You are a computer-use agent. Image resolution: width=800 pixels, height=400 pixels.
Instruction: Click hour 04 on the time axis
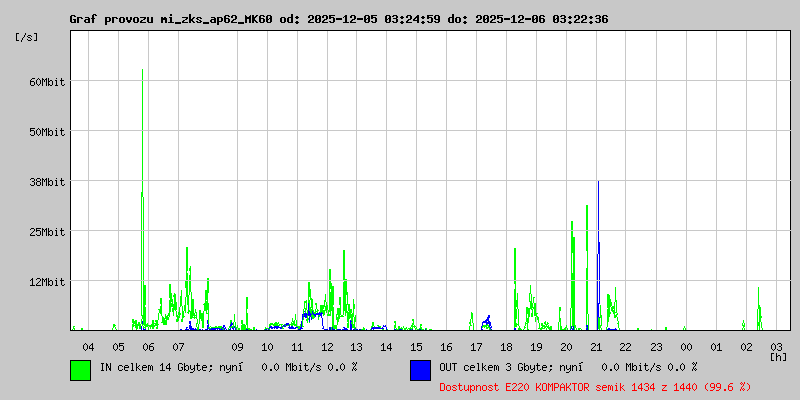[x=88, y=346]
